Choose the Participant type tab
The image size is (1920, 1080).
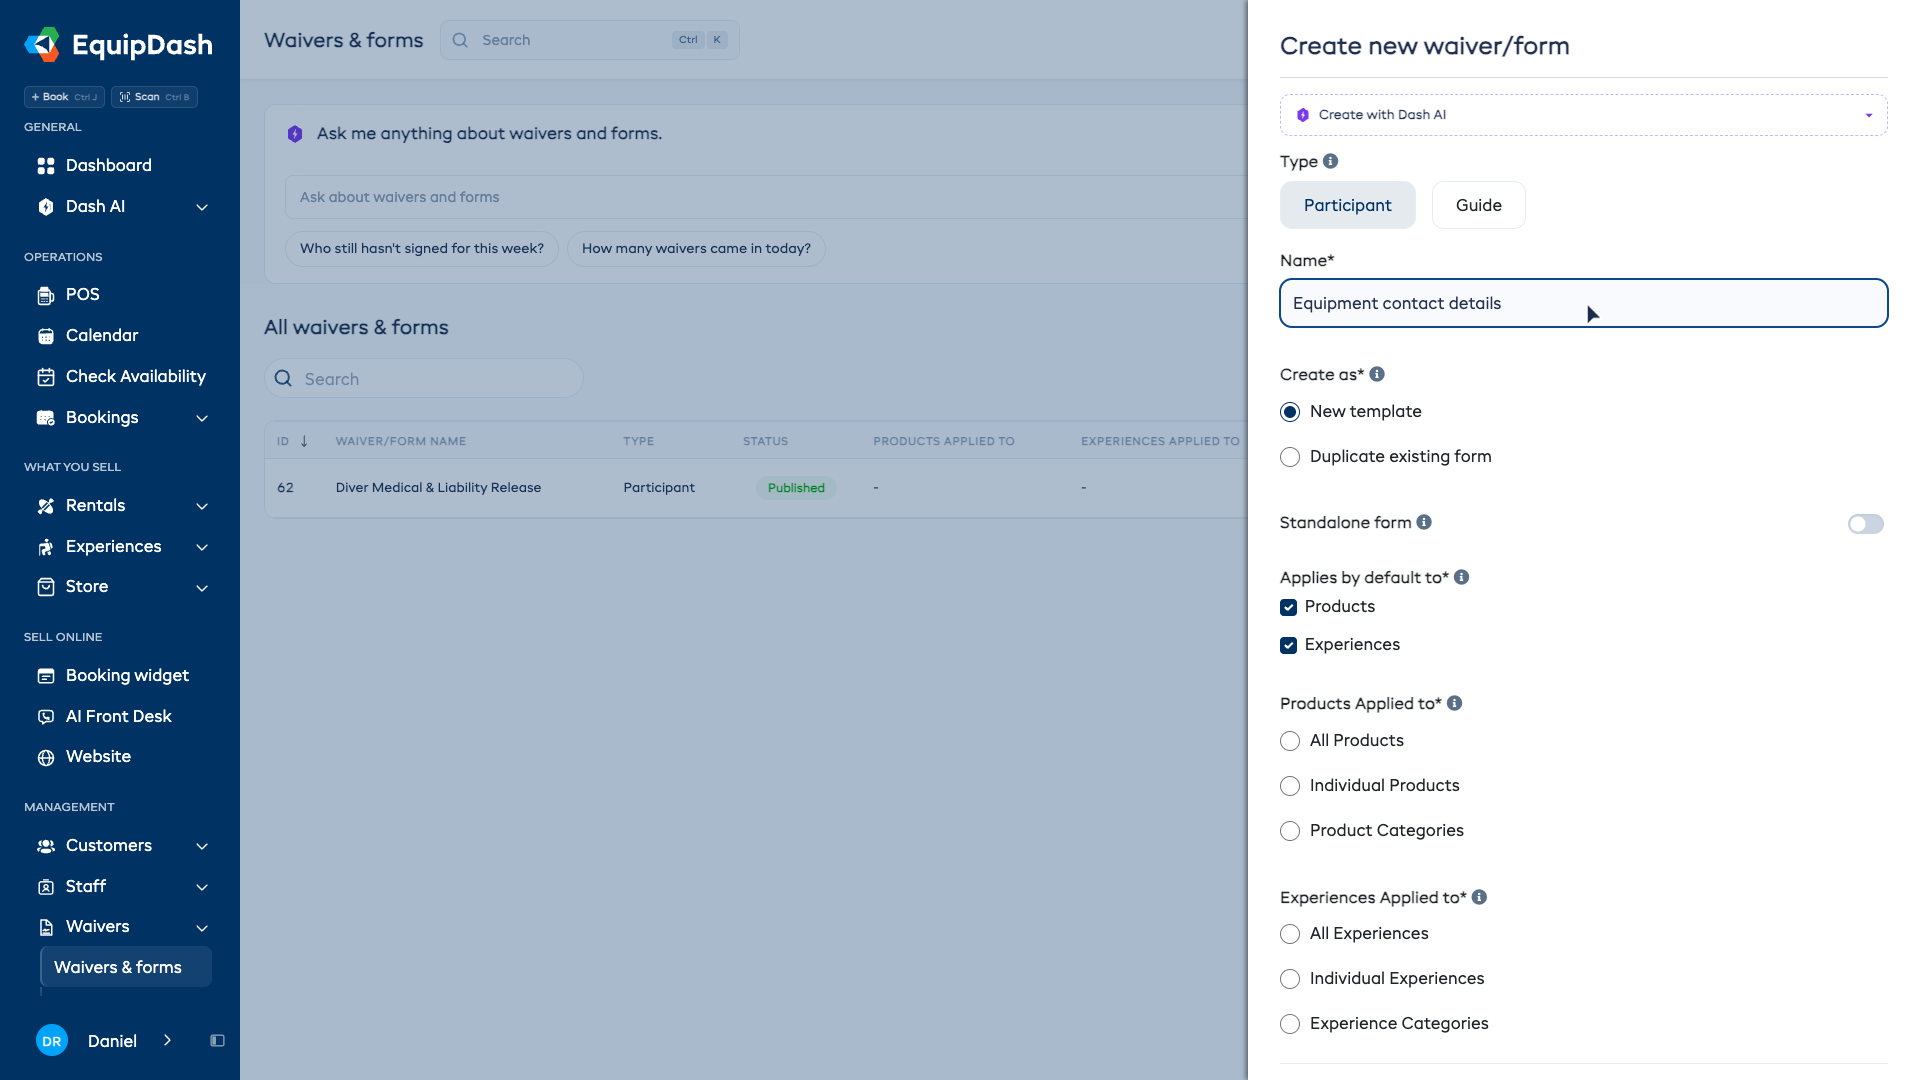(x=1347, y=205)
